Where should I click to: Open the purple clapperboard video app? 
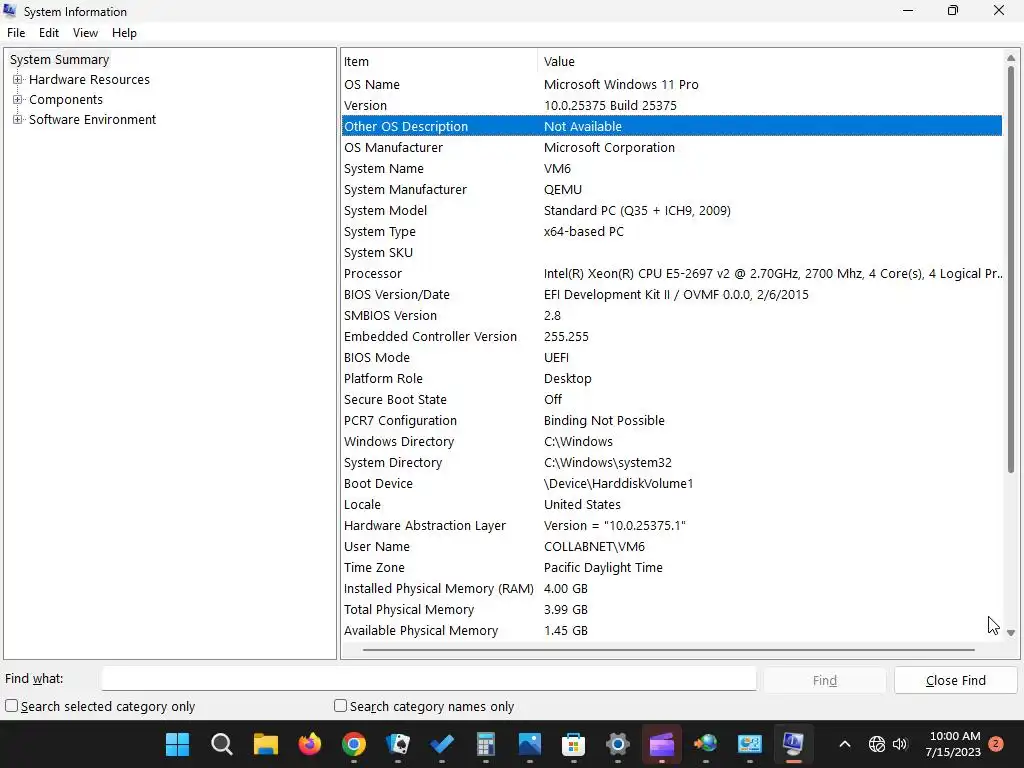[x=662, y=744]
